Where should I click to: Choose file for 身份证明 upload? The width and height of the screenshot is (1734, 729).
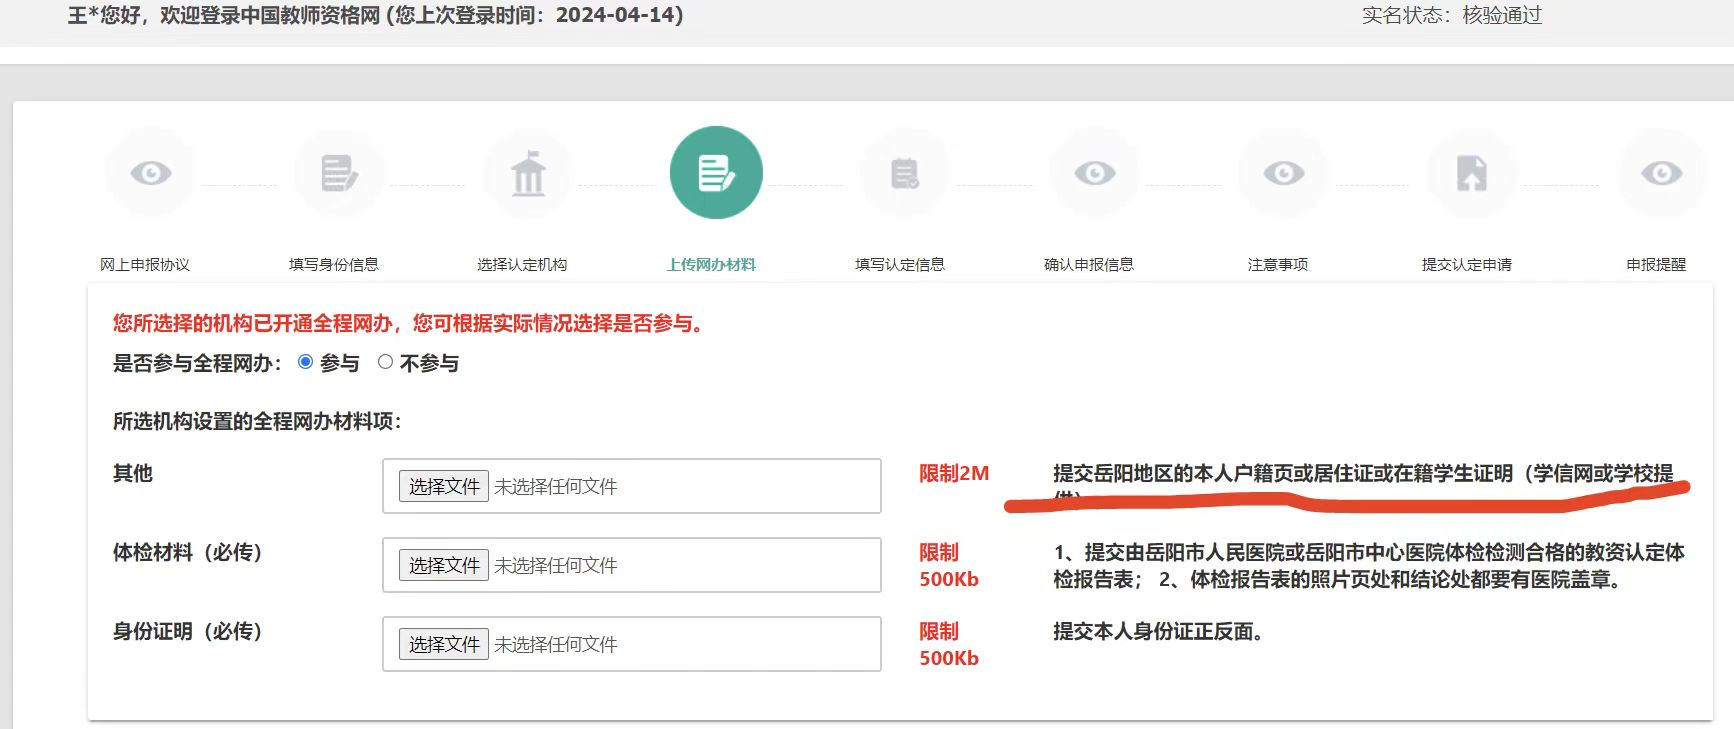[x=444, y=644]
